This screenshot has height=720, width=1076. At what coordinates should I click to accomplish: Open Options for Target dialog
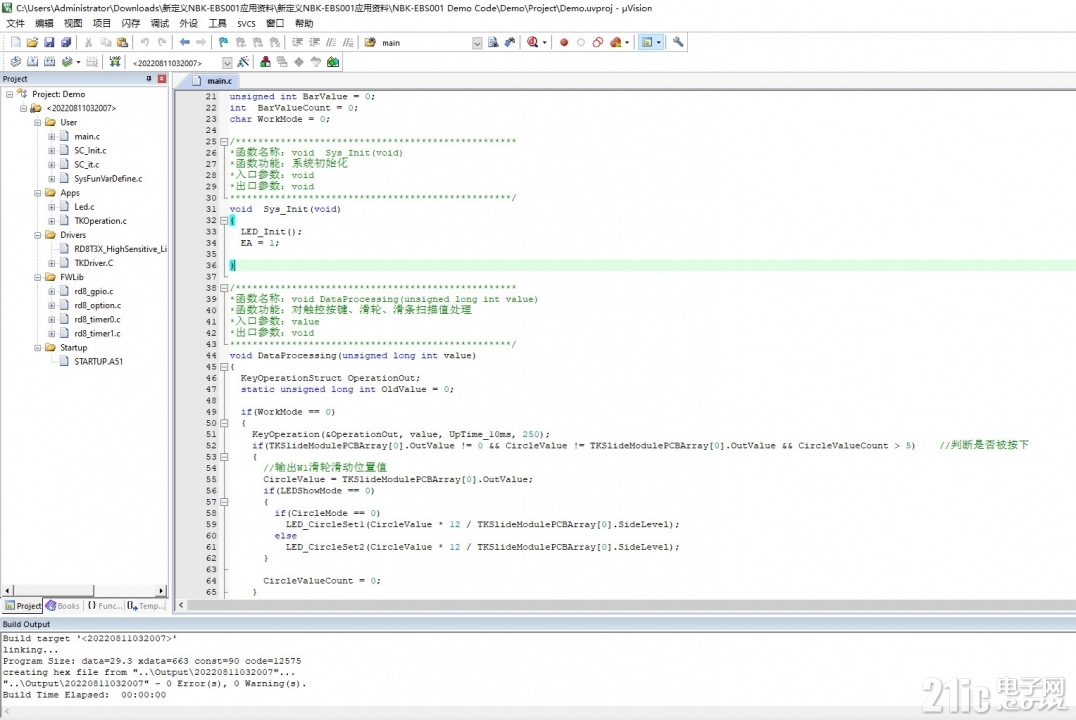[x=243, y=62]
